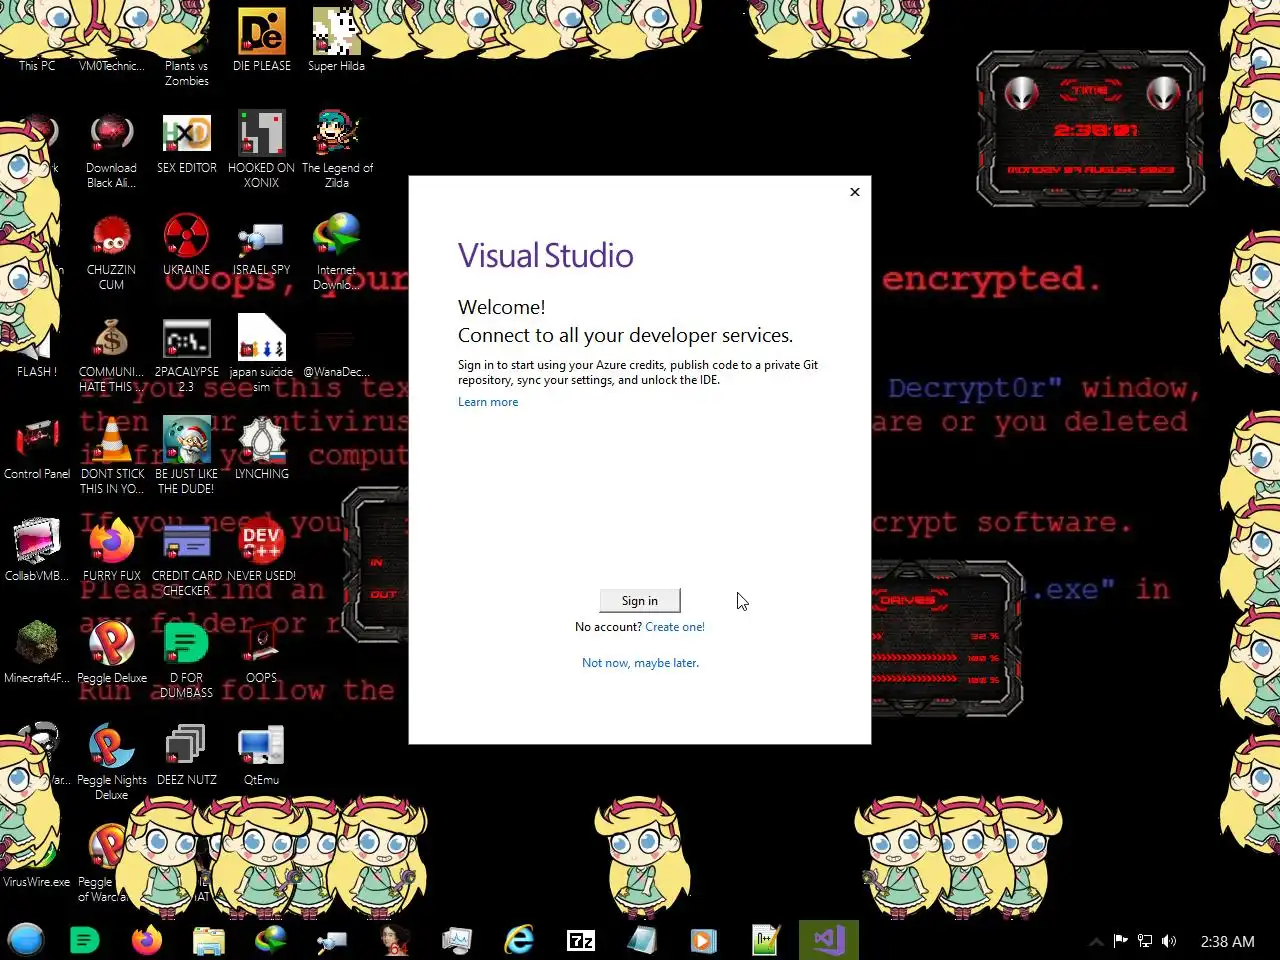The height and width of the screenshot is (960, 1280).
Task: Select the NEVER USED! Dev-C++ icon
Action: tap(262, 550)
